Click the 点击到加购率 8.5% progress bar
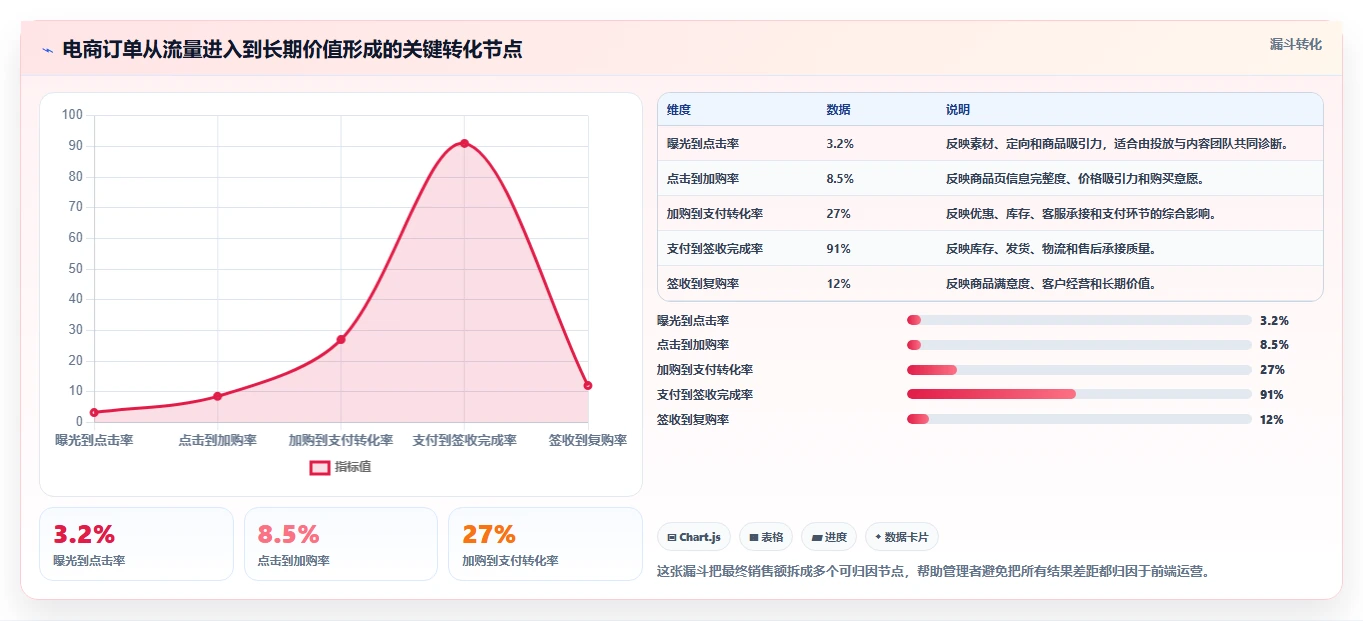Viewport: 1363px width, 621px height. coord(1079,345)
